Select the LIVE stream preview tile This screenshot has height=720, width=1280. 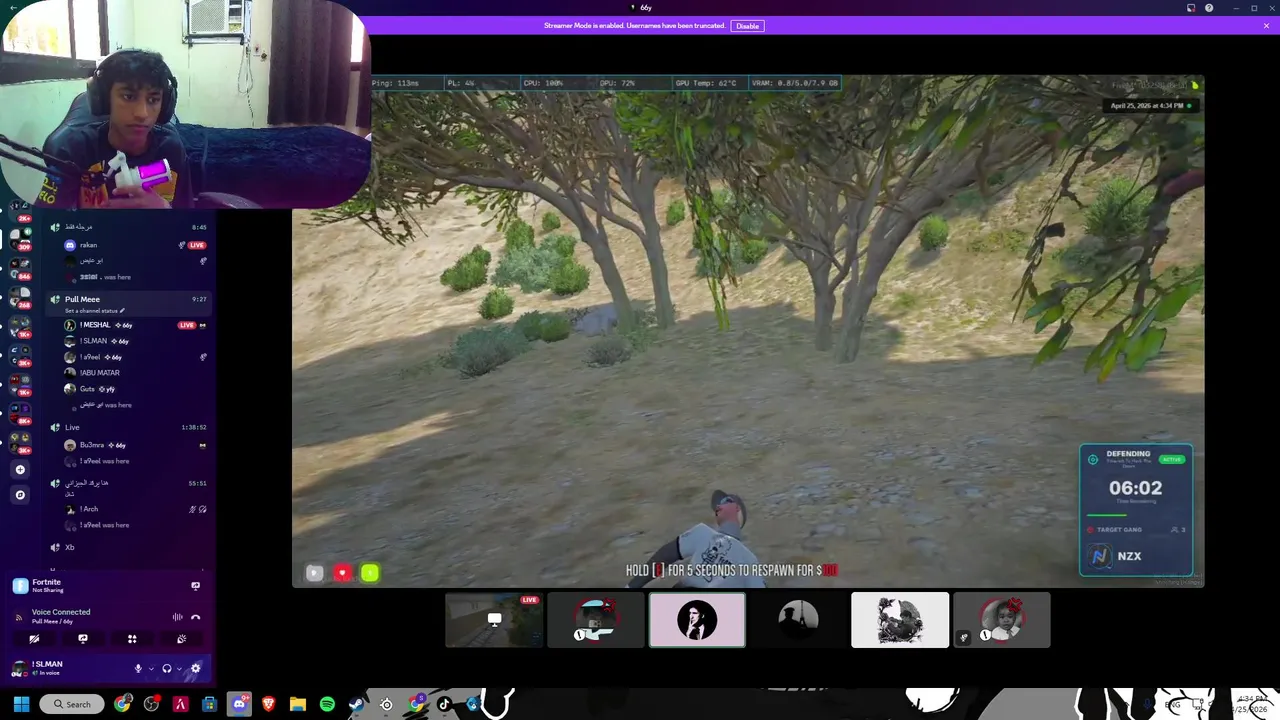coord(494,620)
